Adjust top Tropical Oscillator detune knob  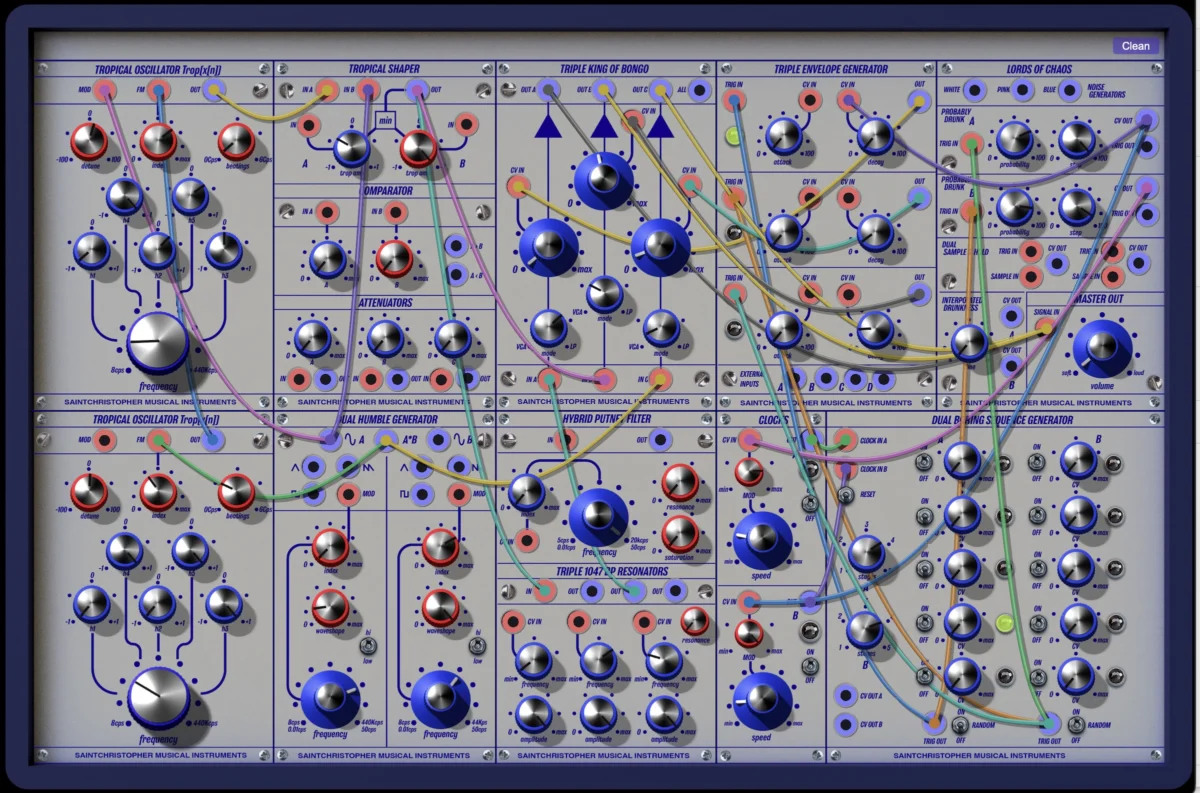[89, 142]
